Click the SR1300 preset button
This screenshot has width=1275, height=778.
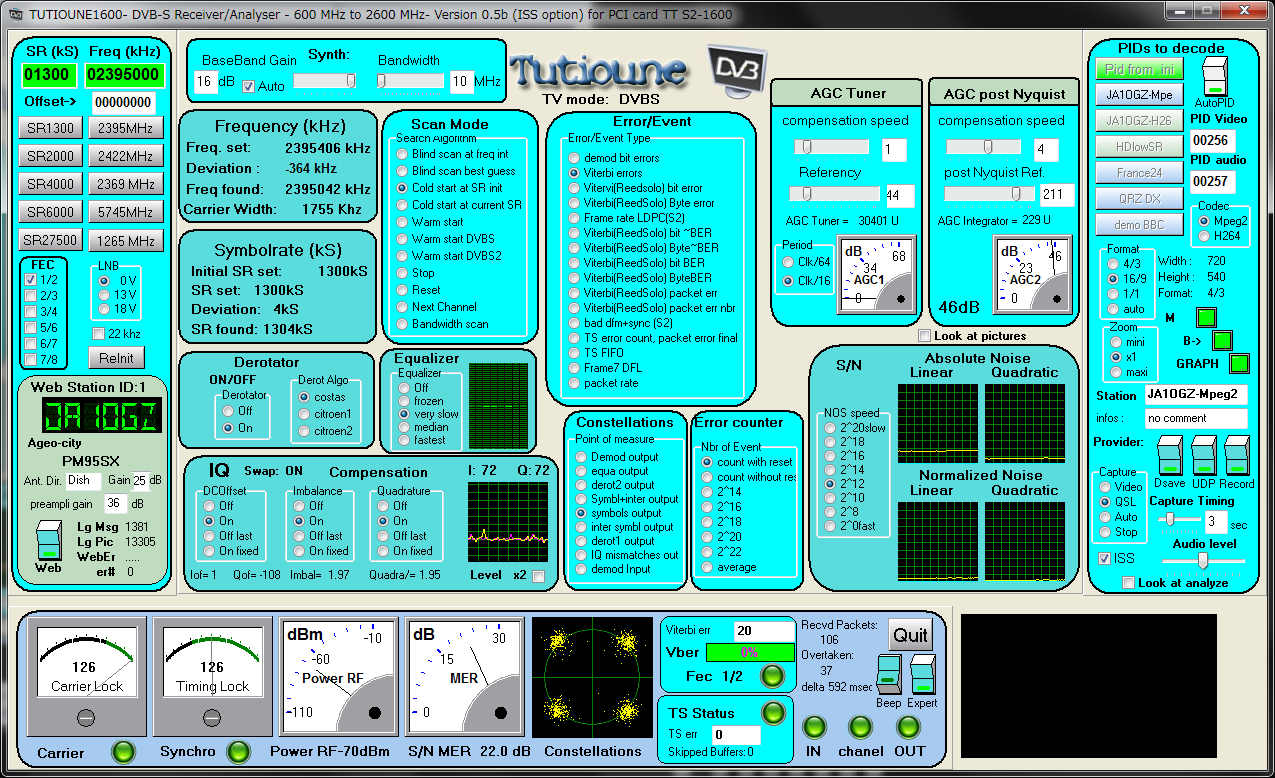50,128
